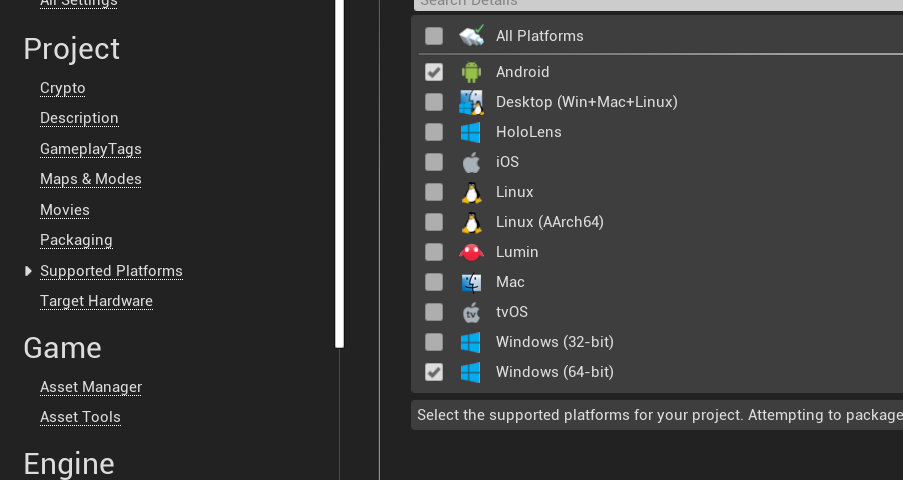Click the iOS Apple logo icon

click(471, 162)
